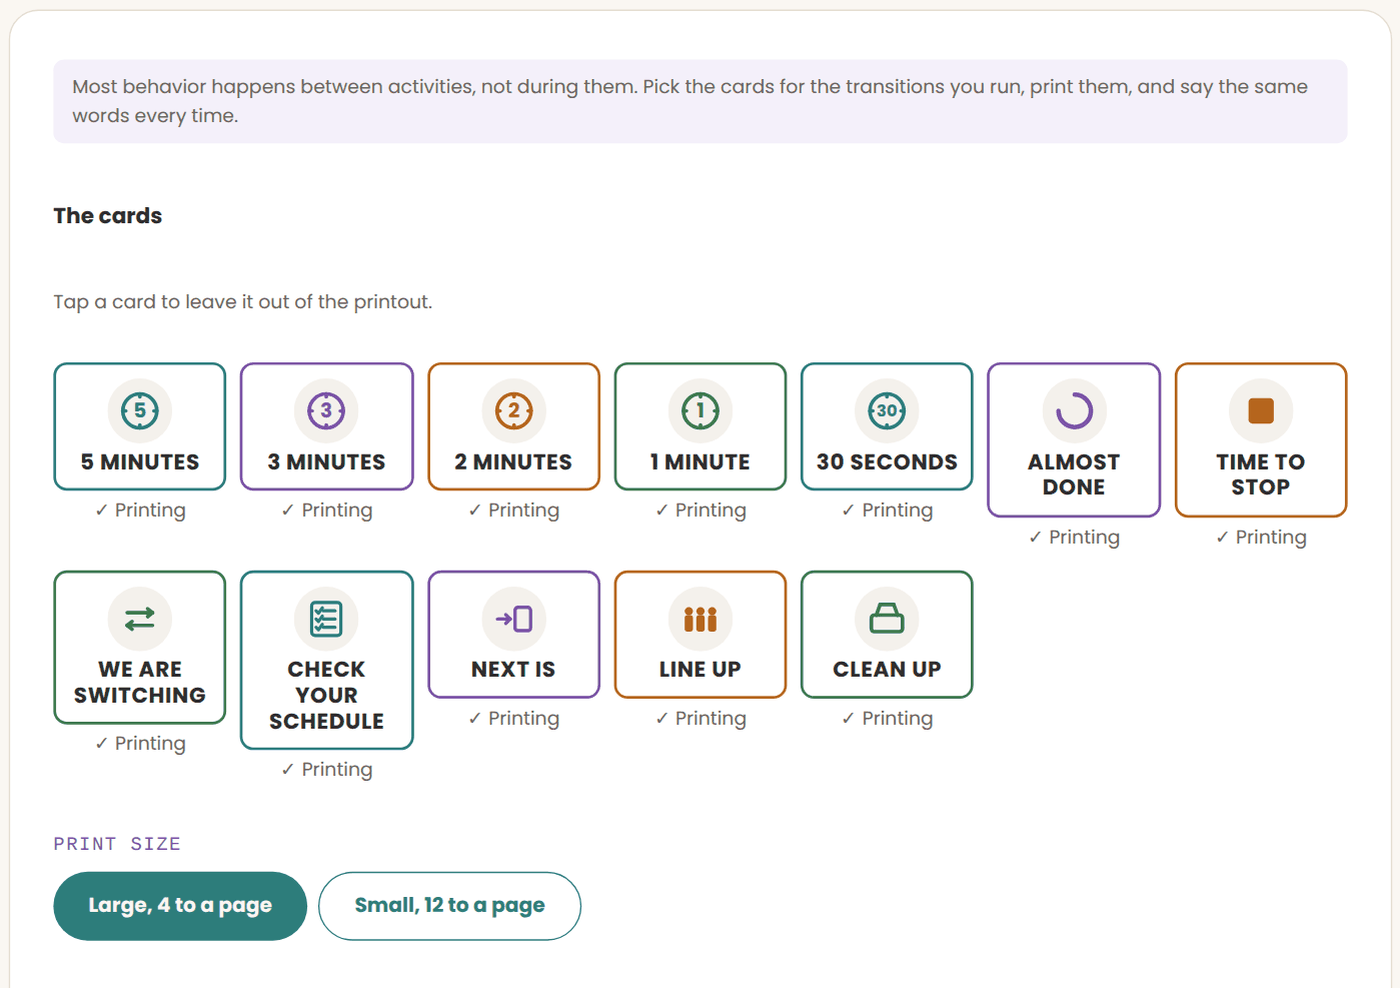This screenshot has width=1400, height=988.
Task: Click the "PRINT SIZE" label
Action: (117, 844)
